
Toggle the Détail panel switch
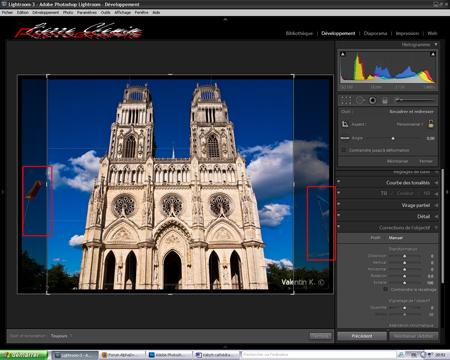point(339,216)
